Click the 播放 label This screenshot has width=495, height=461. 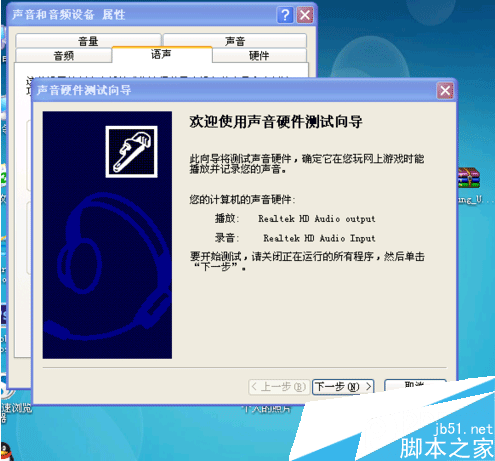point(227,219)
